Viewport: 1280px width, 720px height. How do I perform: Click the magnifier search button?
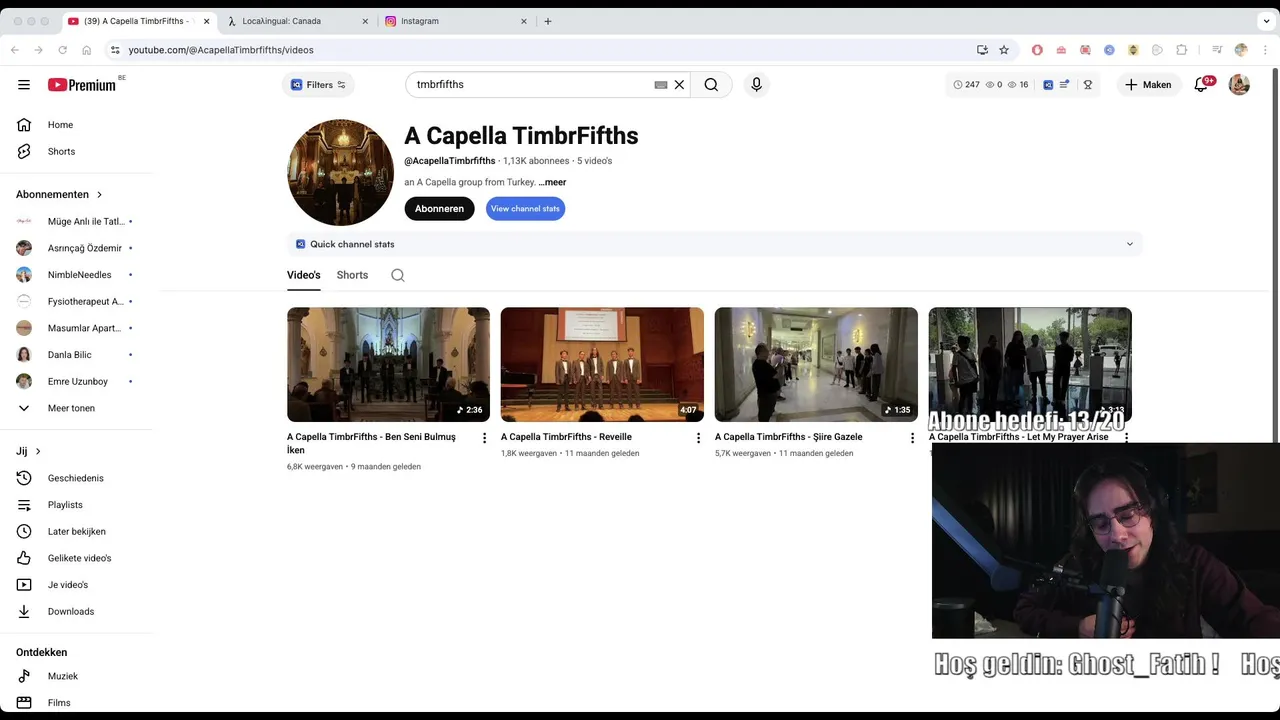(711, 85)
